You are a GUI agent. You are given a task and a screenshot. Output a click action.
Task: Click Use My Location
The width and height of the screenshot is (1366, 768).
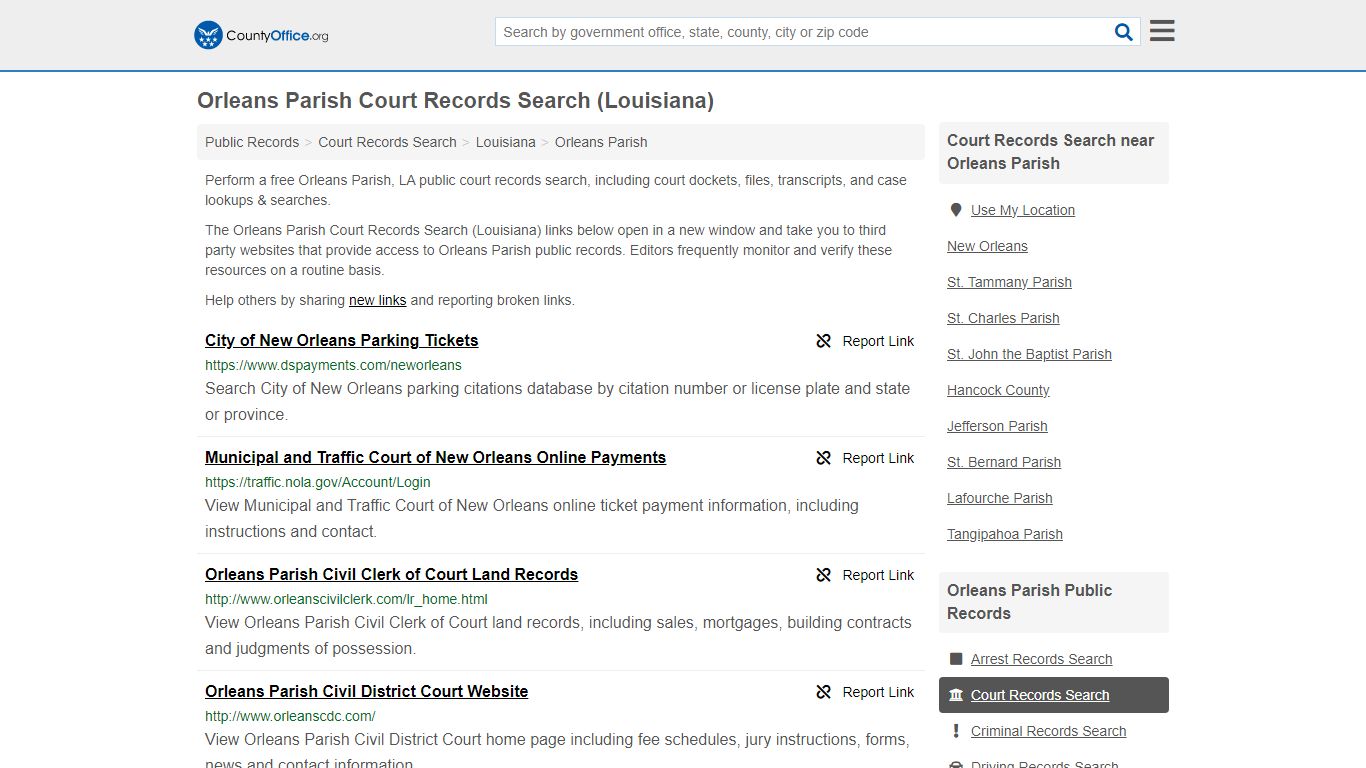[1023, 210]
